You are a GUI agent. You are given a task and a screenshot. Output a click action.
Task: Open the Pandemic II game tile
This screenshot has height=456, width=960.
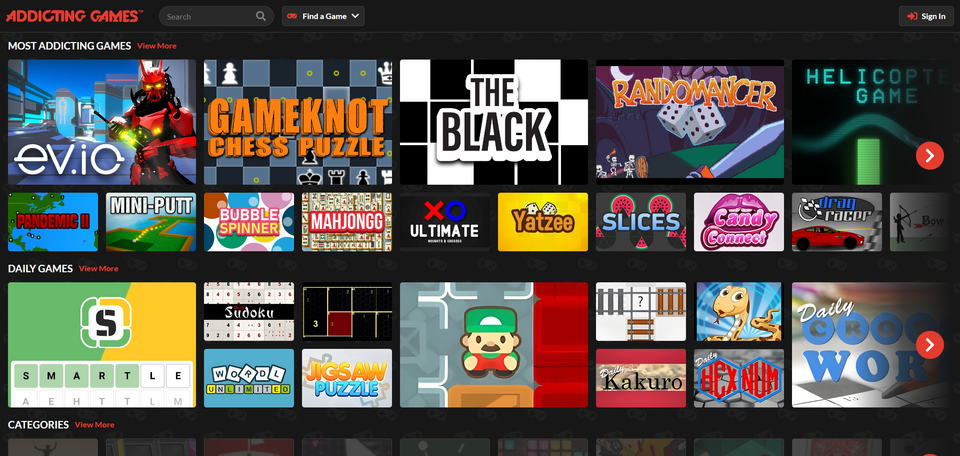(x=53, y=222)
